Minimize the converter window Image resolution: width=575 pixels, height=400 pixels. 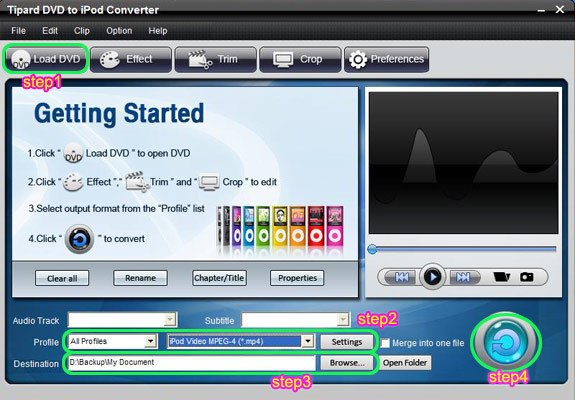tap(541, 10)
